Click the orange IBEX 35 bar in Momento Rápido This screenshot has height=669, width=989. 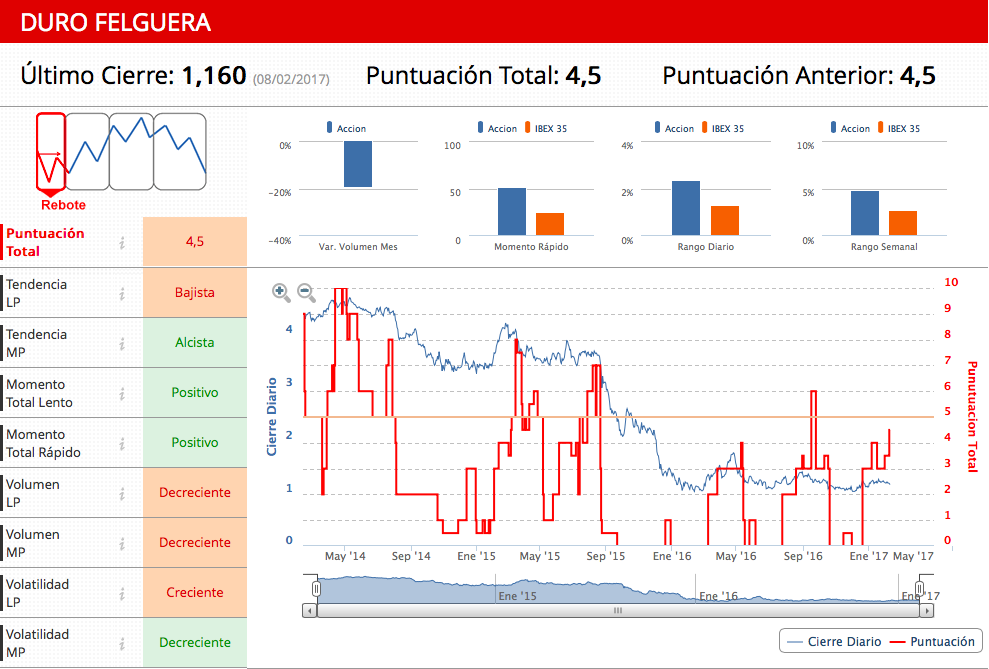(x=550, y=224)
